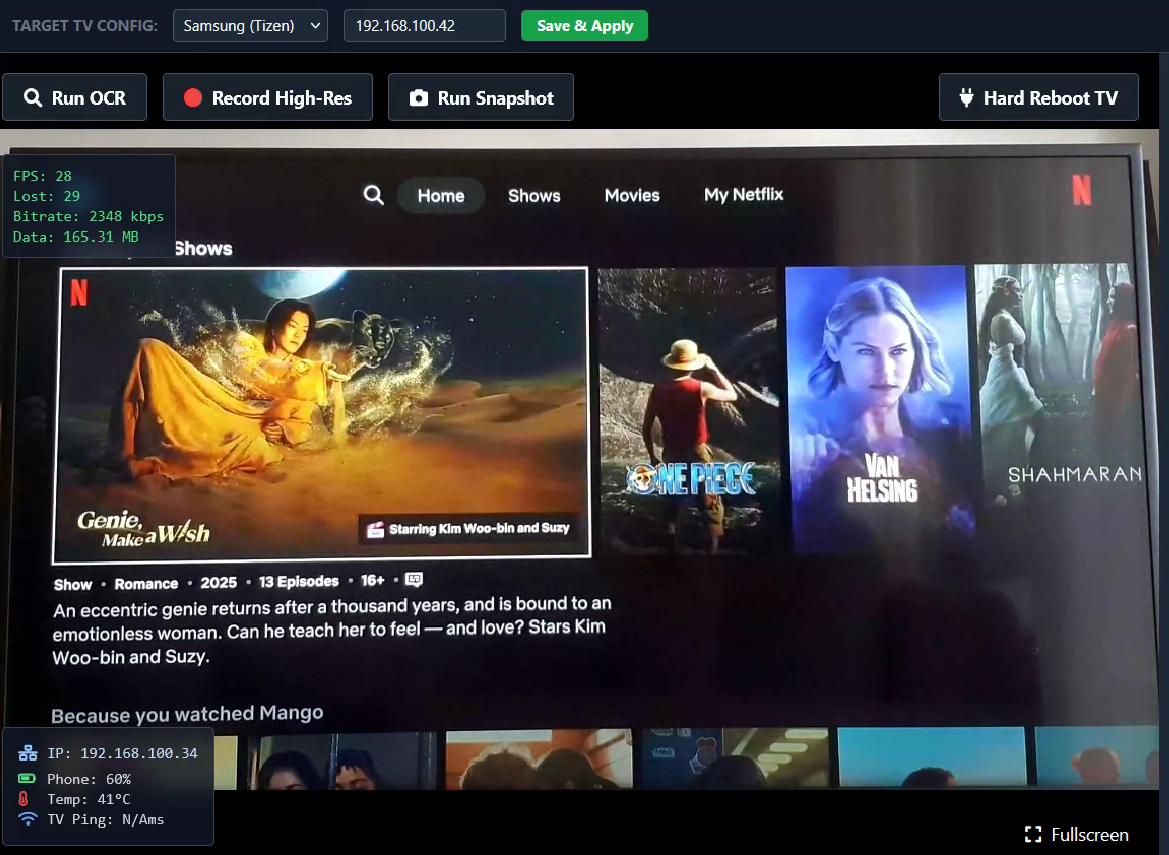Start Record High-Res capture
The width and height of the screenshot is (1169, 855).
click(x=268, y=98)
